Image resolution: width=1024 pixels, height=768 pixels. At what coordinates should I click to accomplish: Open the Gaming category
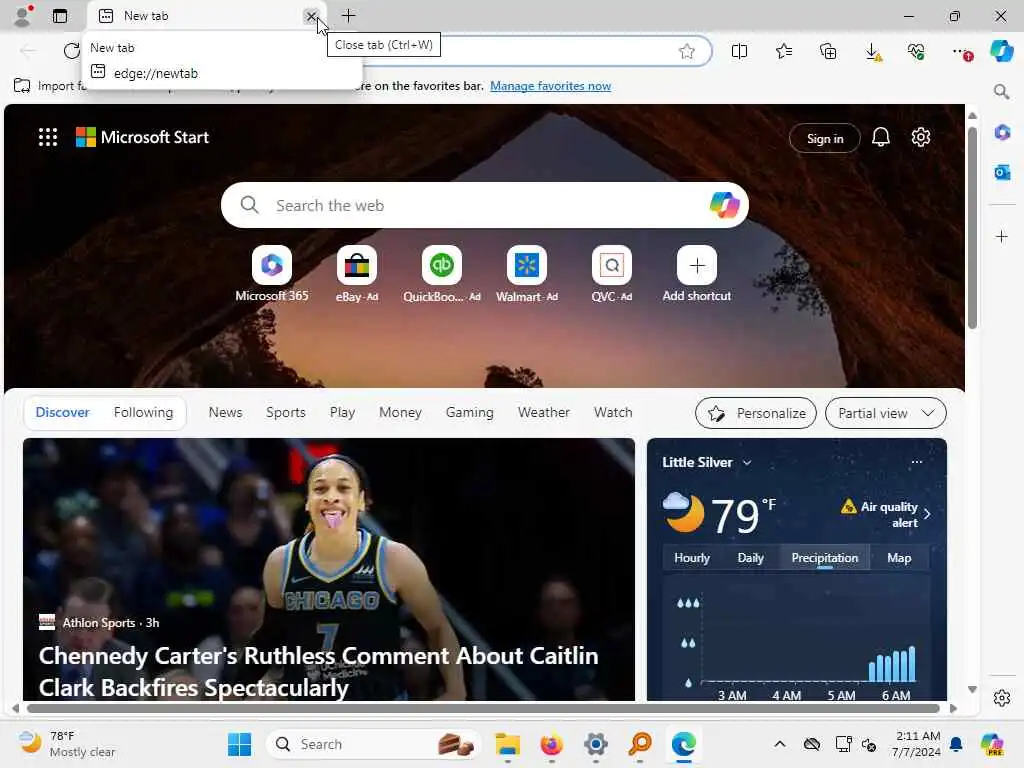[x=470, y=413]
